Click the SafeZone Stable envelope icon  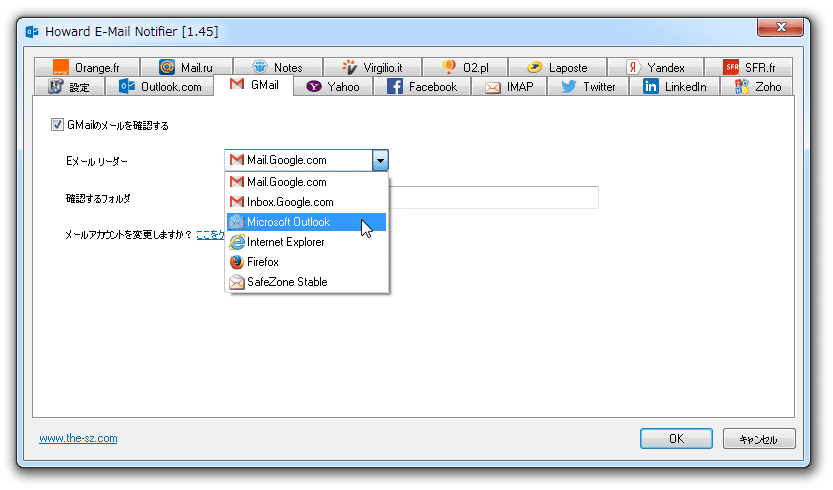[237, 282]
